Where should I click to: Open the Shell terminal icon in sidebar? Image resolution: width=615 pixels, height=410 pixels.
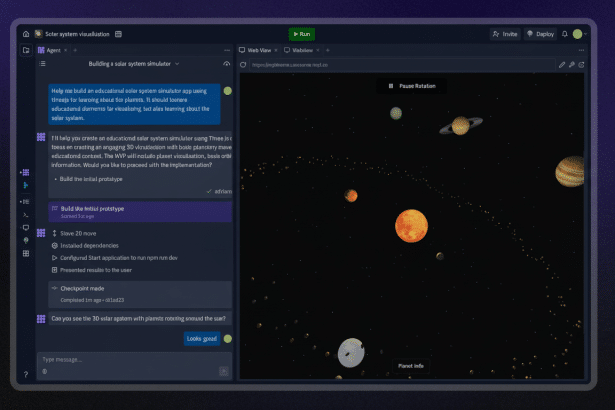point(25,215)
